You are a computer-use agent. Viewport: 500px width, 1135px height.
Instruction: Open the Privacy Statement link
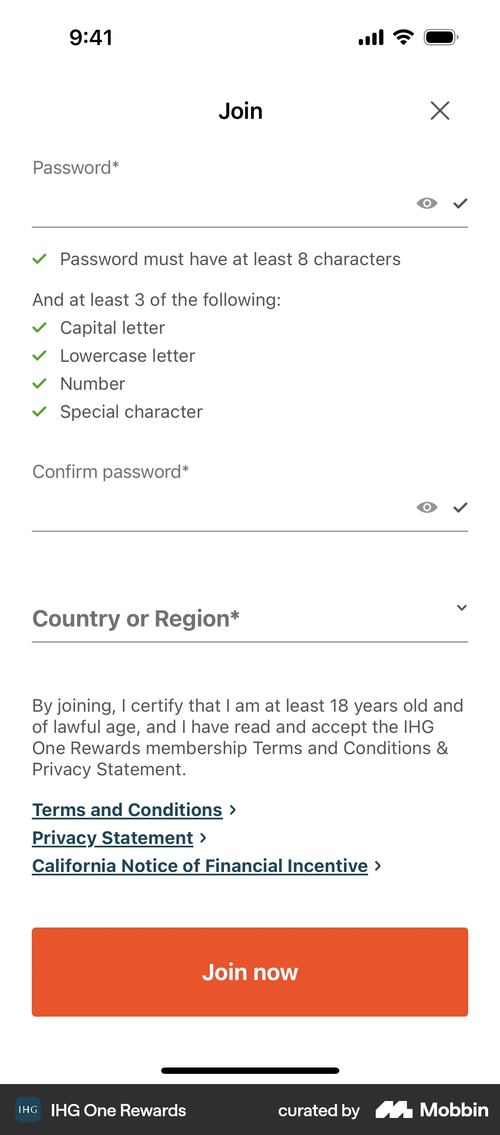coord(113,838)
